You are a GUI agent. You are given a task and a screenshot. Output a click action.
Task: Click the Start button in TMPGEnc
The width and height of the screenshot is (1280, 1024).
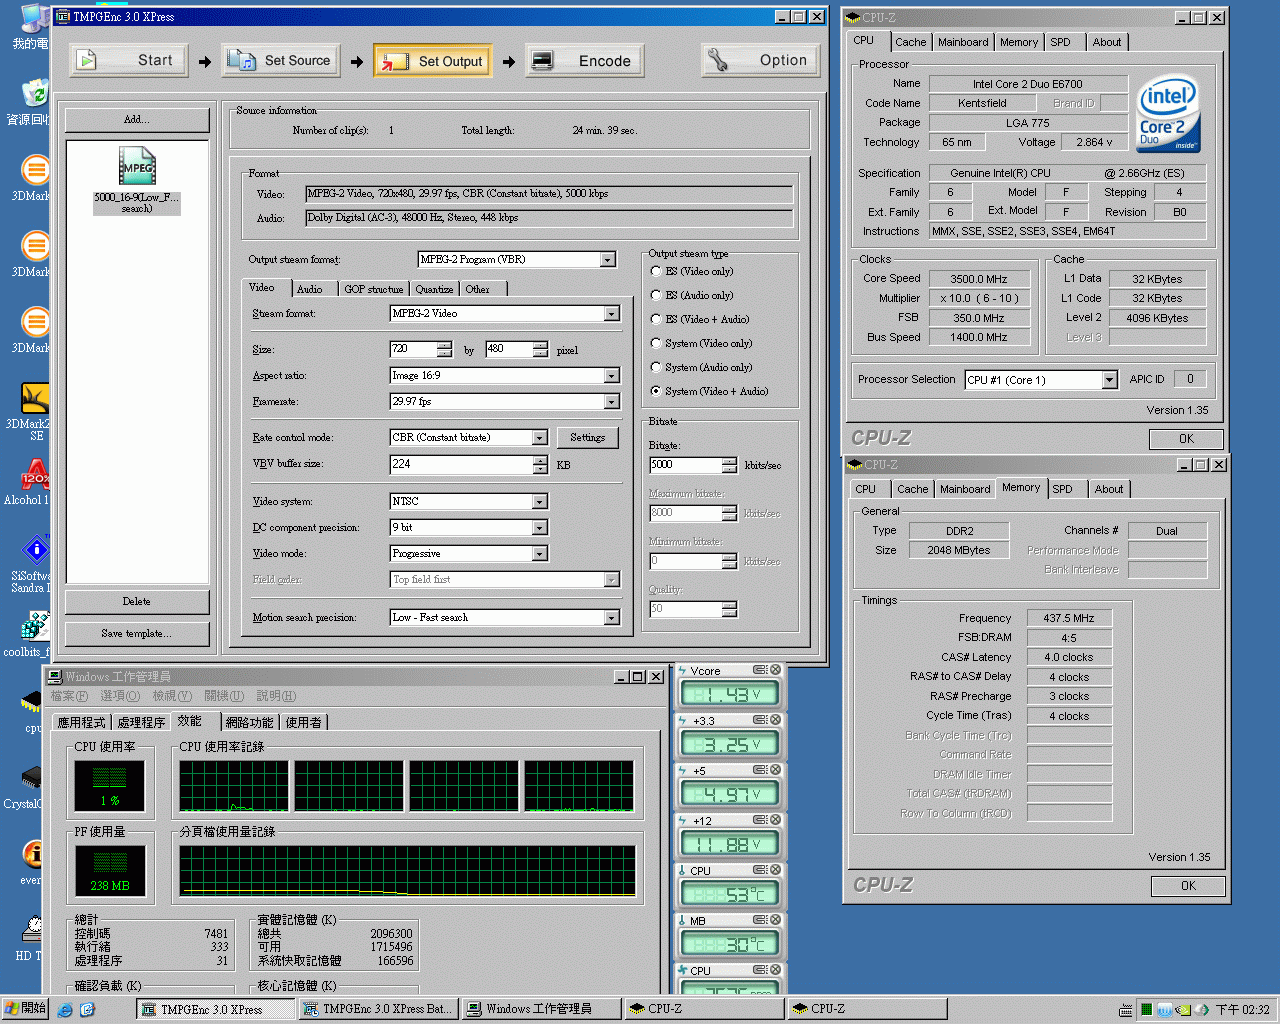(130, 60)
